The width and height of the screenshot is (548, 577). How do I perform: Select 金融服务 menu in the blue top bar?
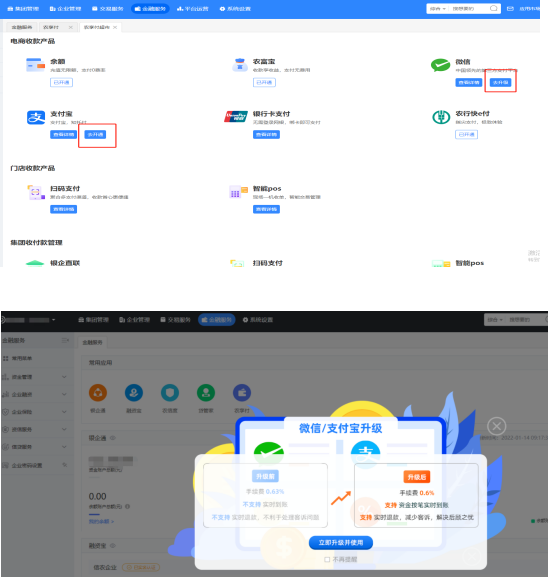(x=150, y=8)
